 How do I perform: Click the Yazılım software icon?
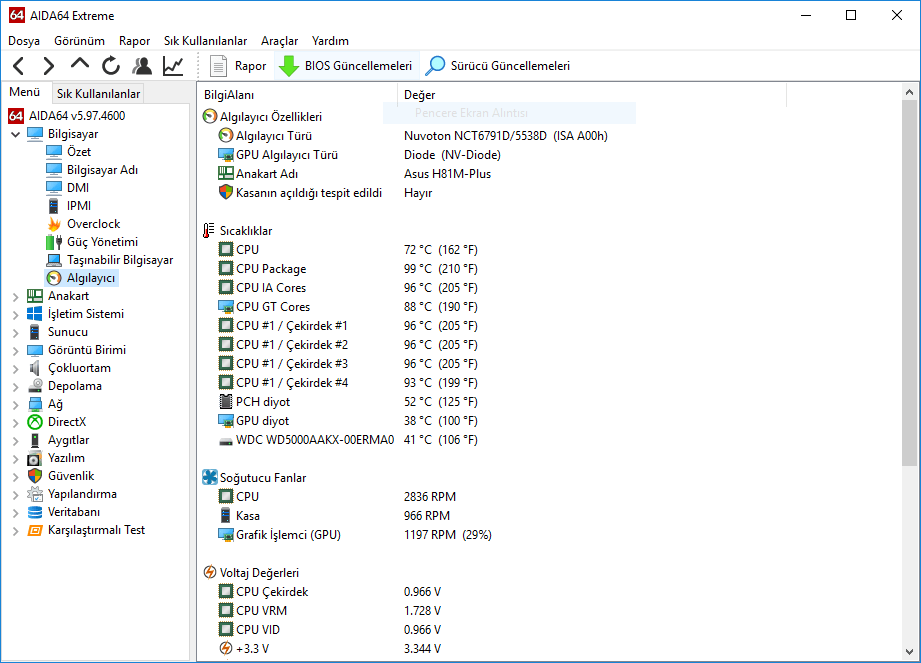(x=35, y=458)
